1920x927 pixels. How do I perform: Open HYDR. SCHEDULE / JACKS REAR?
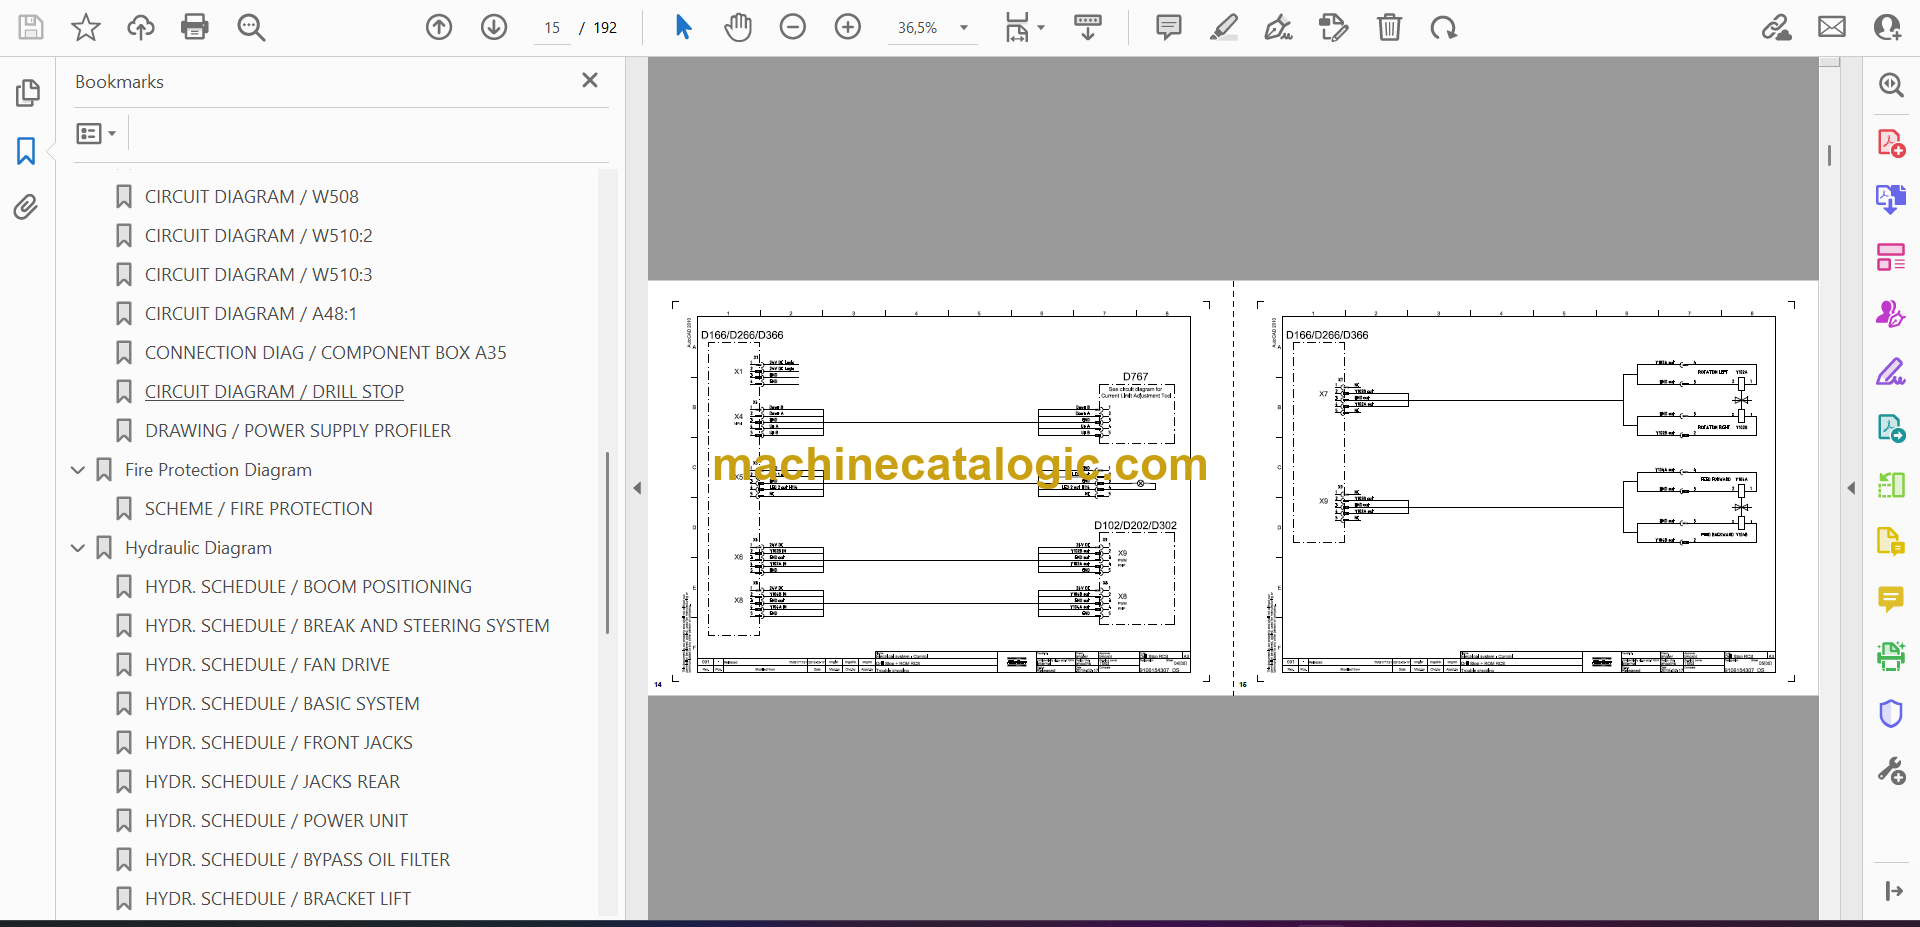(x=272, y=782)
